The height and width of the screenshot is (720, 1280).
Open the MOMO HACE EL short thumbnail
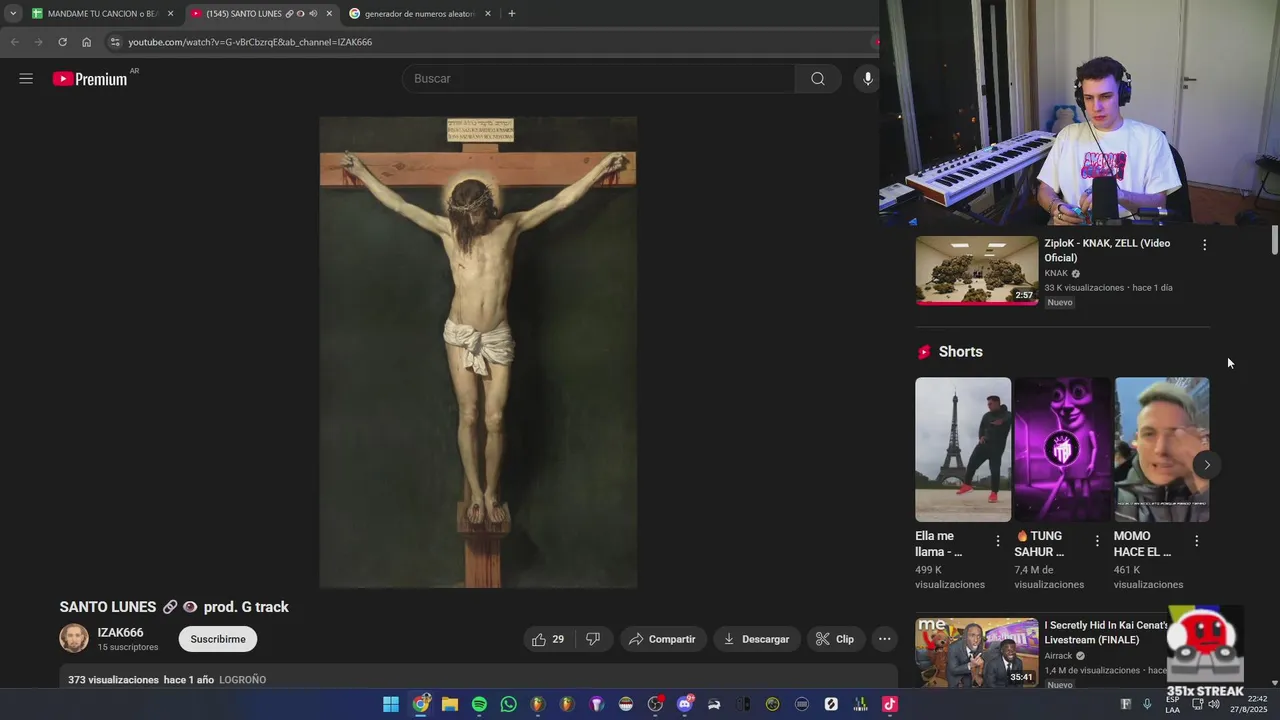[x=1162, y=449]
